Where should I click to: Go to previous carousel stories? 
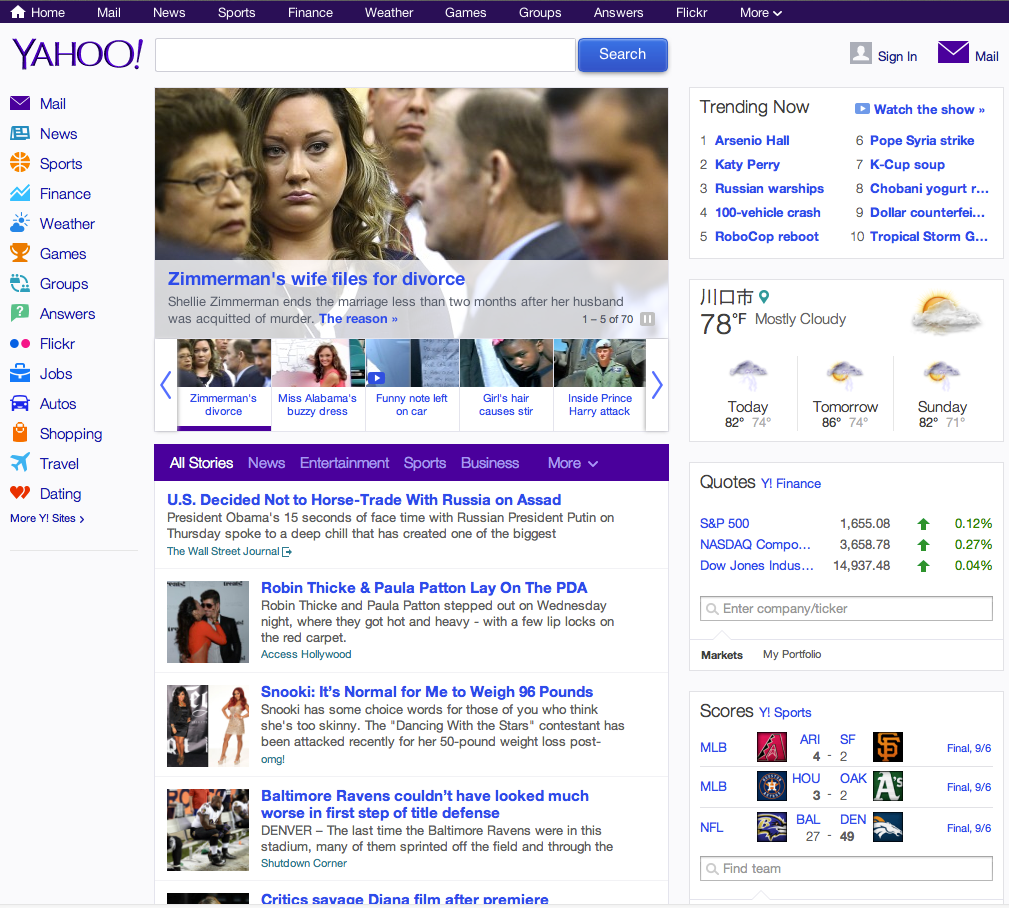165,385
